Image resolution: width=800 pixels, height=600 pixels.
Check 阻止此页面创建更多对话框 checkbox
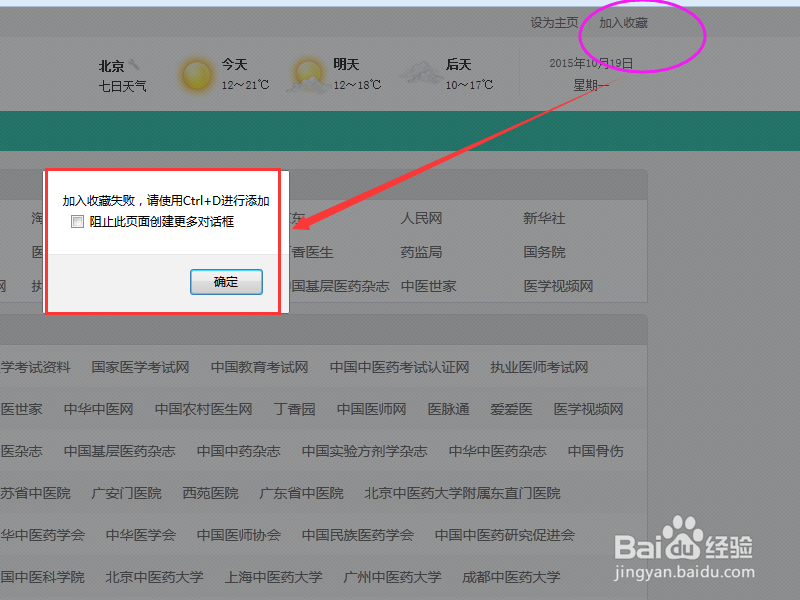pyautogui.click(x=78, y=221)
